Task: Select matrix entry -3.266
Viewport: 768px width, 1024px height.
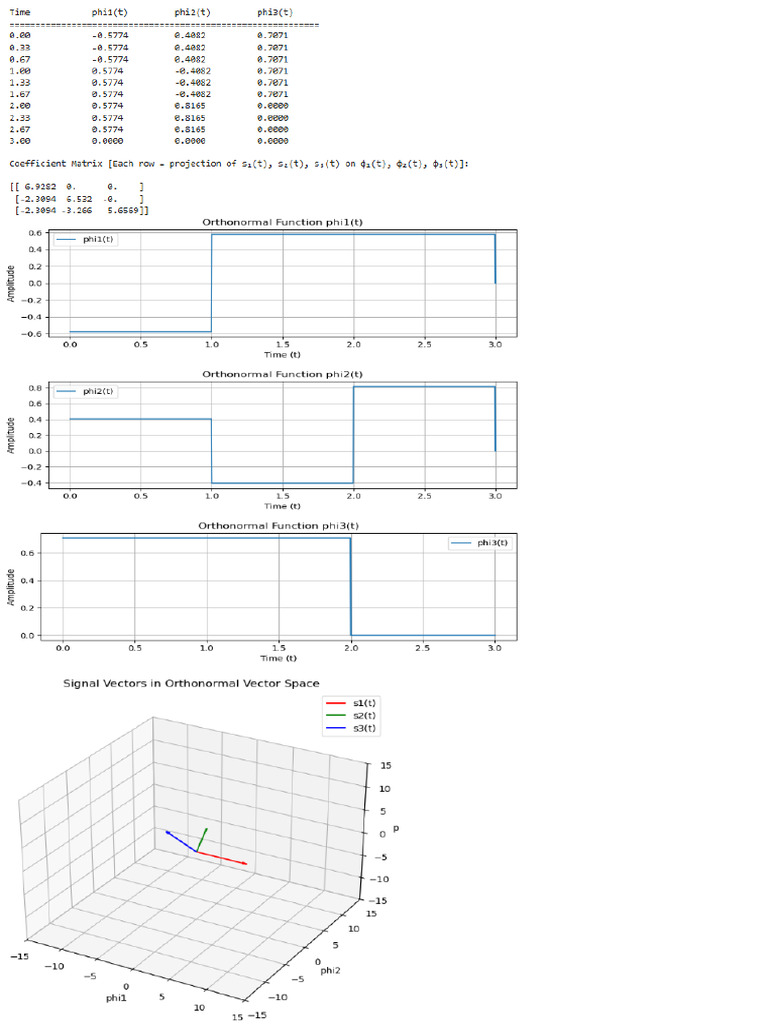Action: coord(79,210)
